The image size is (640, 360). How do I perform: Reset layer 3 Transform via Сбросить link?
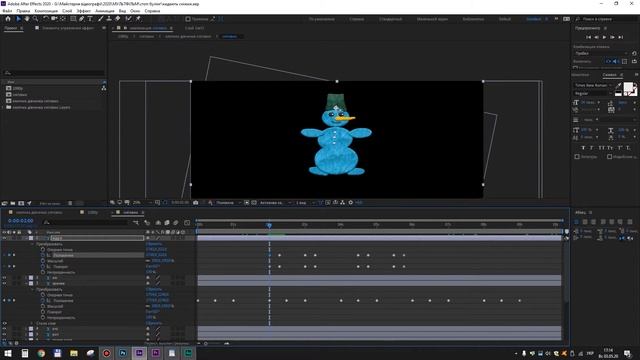(154, 289)
